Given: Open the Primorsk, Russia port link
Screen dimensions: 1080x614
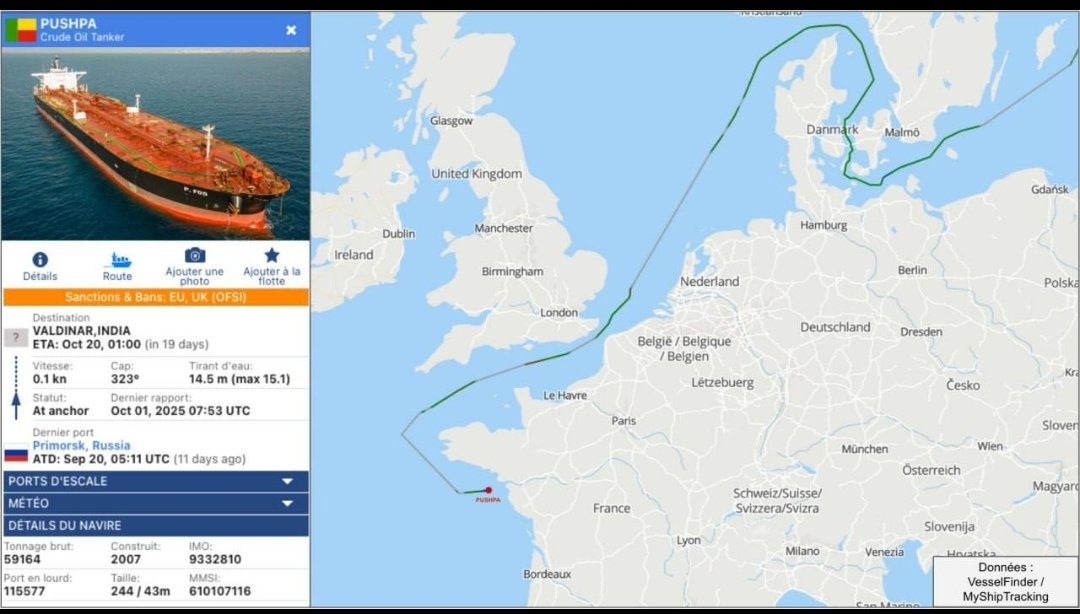Looking at the screenshot, I should click(81, 445).
